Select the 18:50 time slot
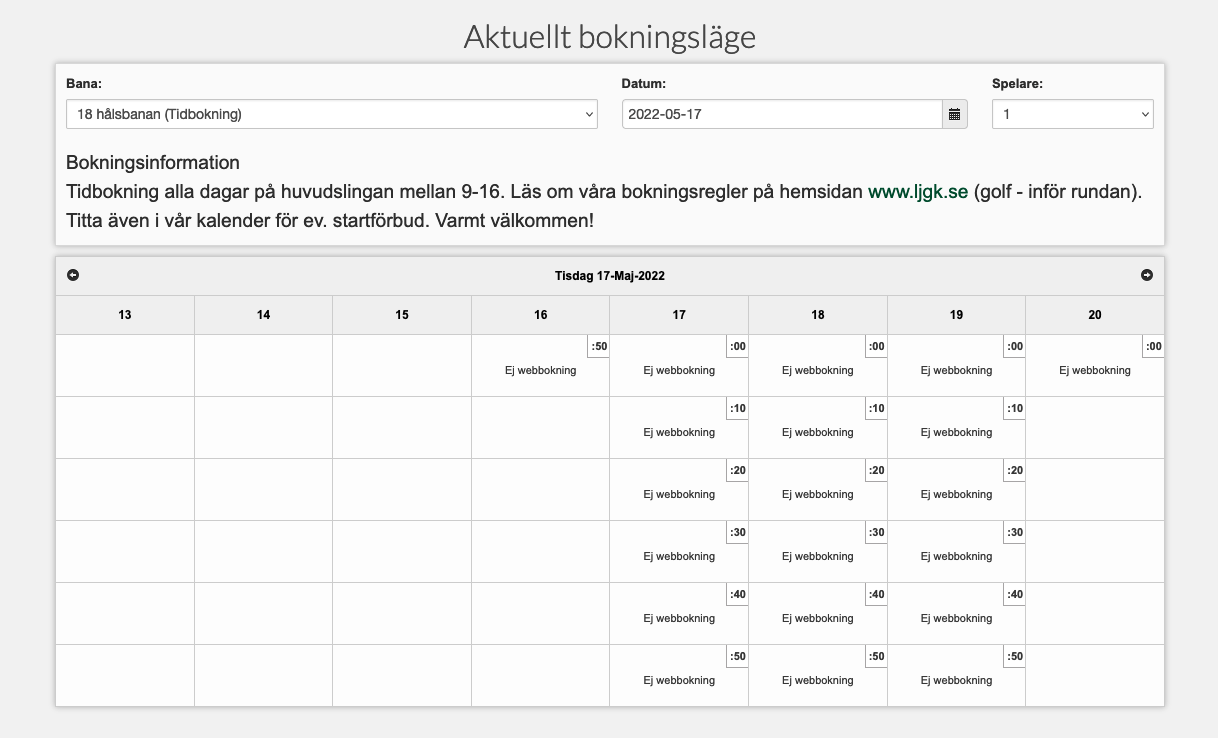 click(x=818, y=676)
